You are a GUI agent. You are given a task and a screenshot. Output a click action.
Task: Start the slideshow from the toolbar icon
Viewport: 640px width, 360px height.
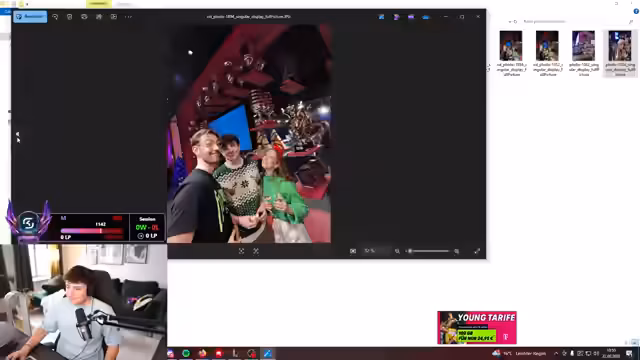click(114, 17)
